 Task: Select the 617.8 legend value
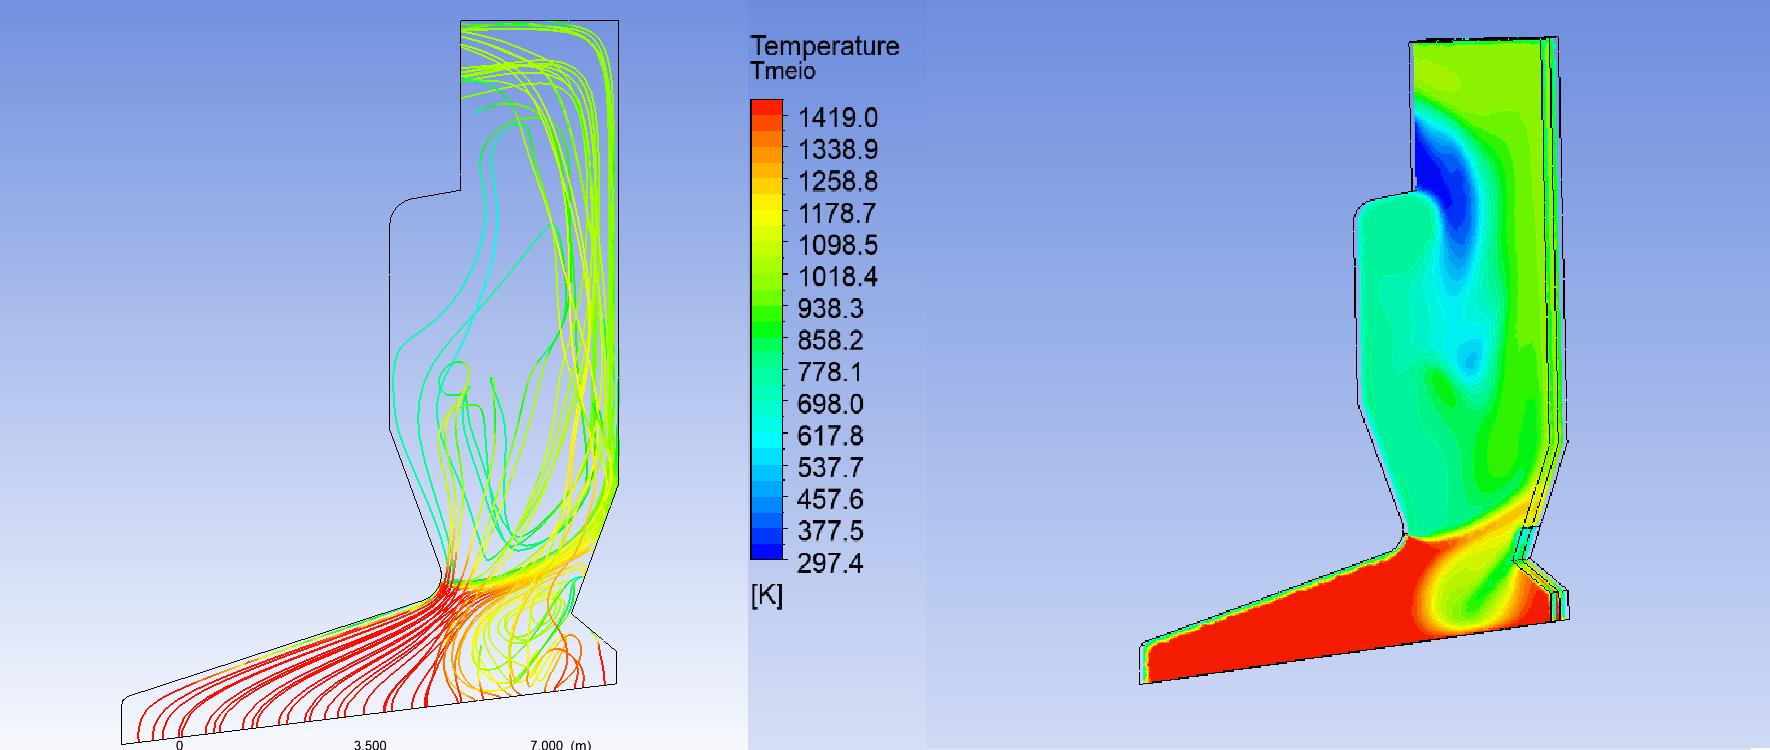[x=830, y=436]
